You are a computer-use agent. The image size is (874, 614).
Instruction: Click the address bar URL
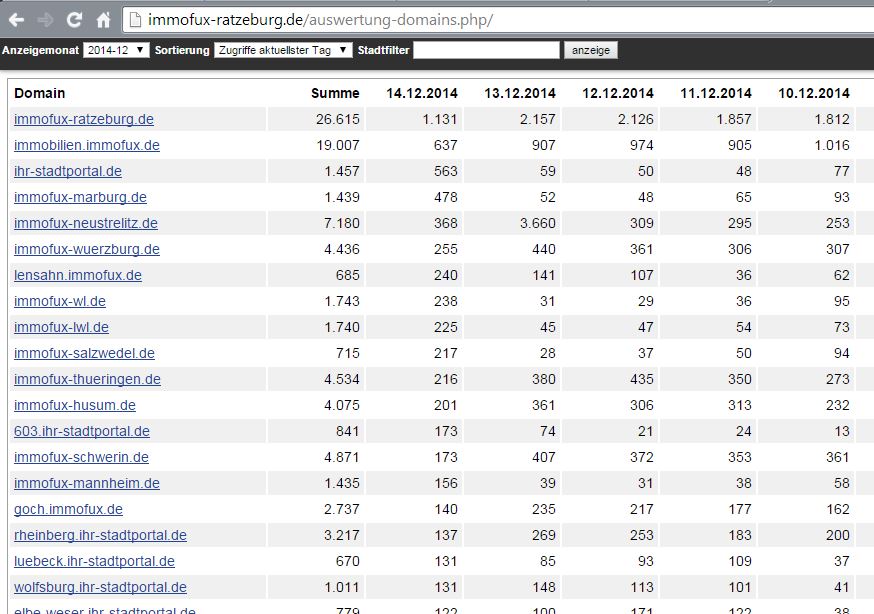tap(320, 19)
